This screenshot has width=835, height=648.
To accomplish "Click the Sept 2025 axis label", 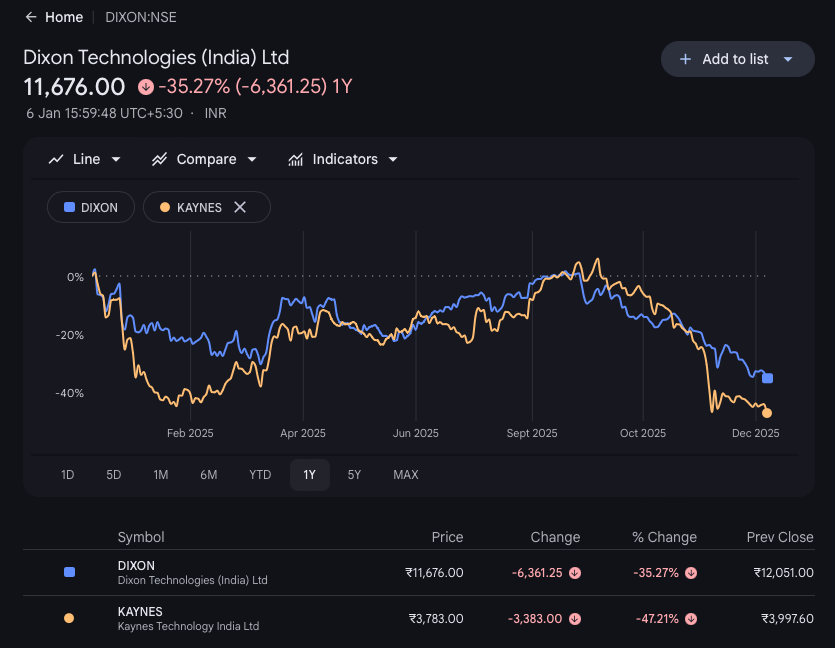I will 532,433.
